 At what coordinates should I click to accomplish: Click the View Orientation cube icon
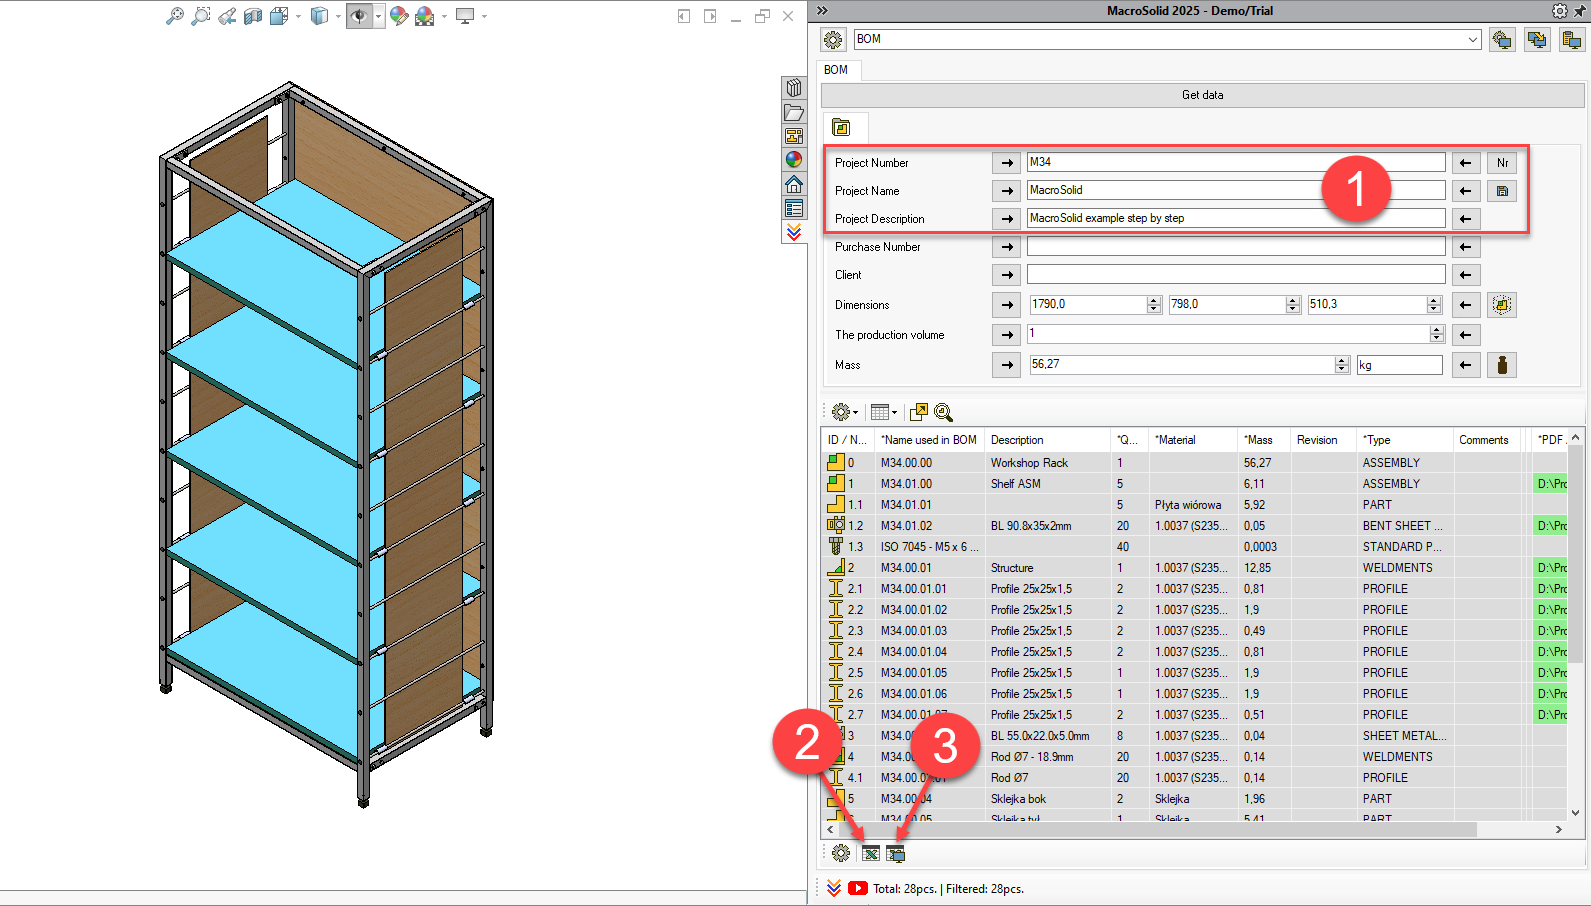[x=279, y=16]
